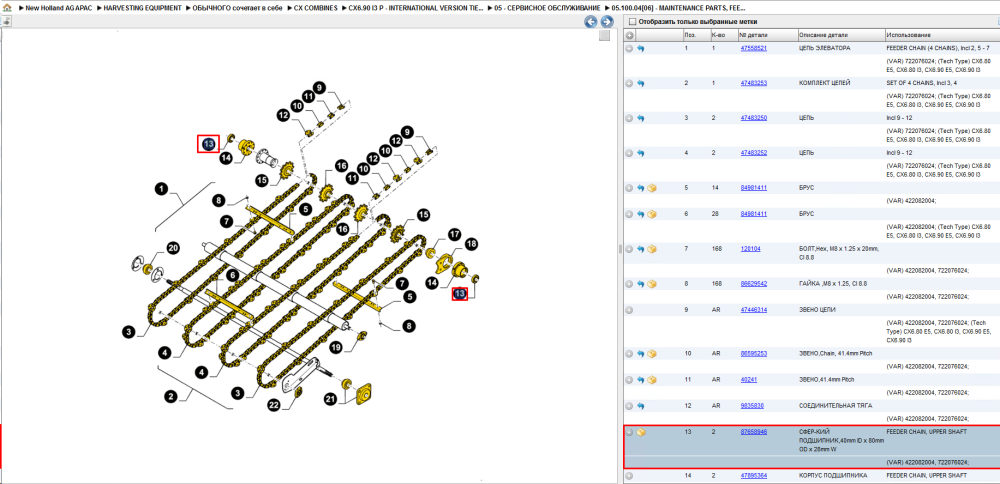The image size is (1000, 484).
Task: Open part number link 47558521
Action: pos(753,48)
